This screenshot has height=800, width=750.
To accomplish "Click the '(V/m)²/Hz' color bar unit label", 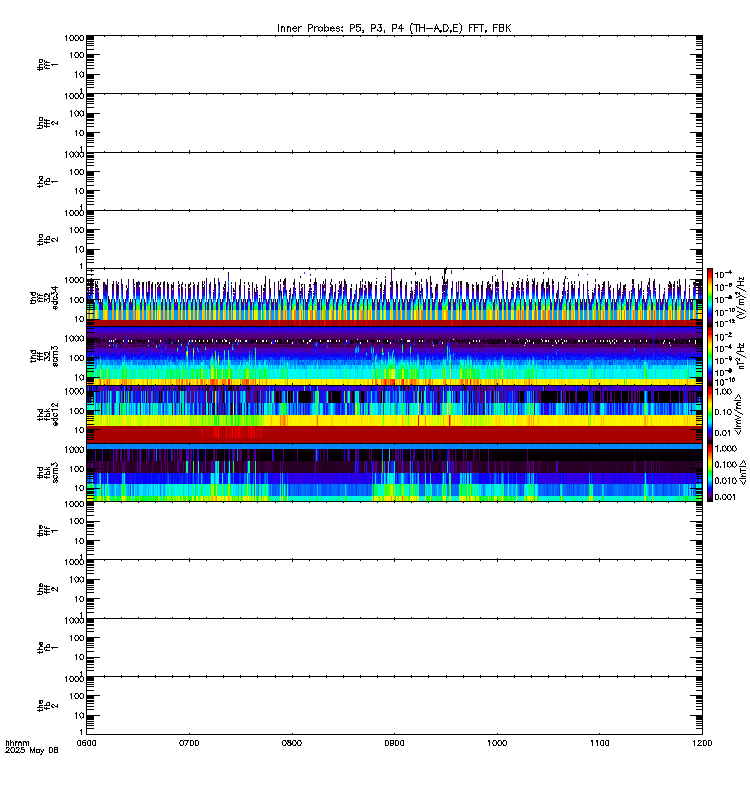I will click(x=742, y=297).
